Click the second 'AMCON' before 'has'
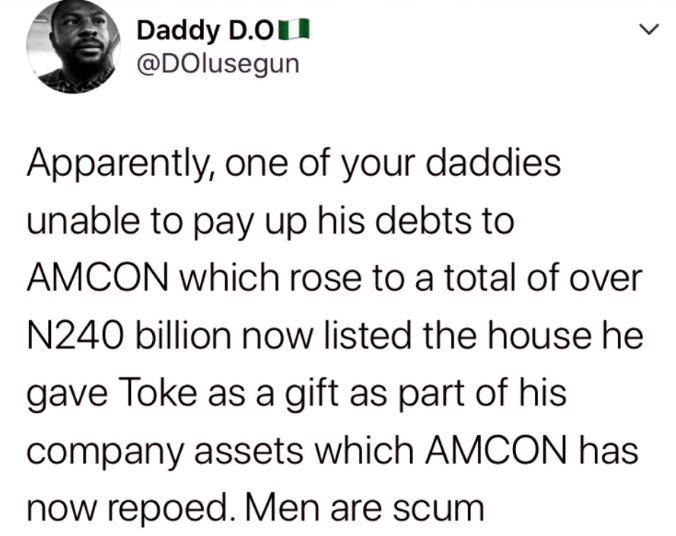The image size is (676, 536). (496, 450)
